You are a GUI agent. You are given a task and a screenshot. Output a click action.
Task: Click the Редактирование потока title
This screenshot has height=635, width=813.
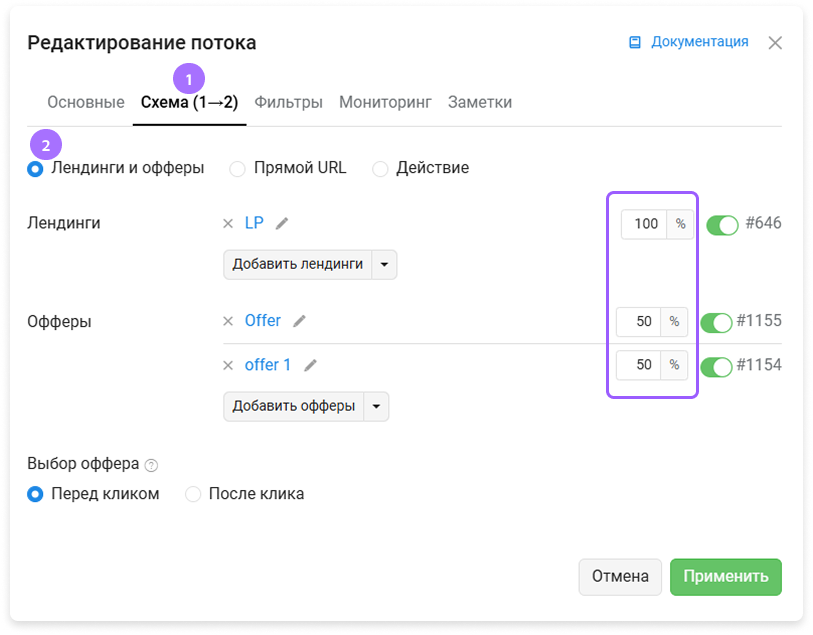point(142,43)
